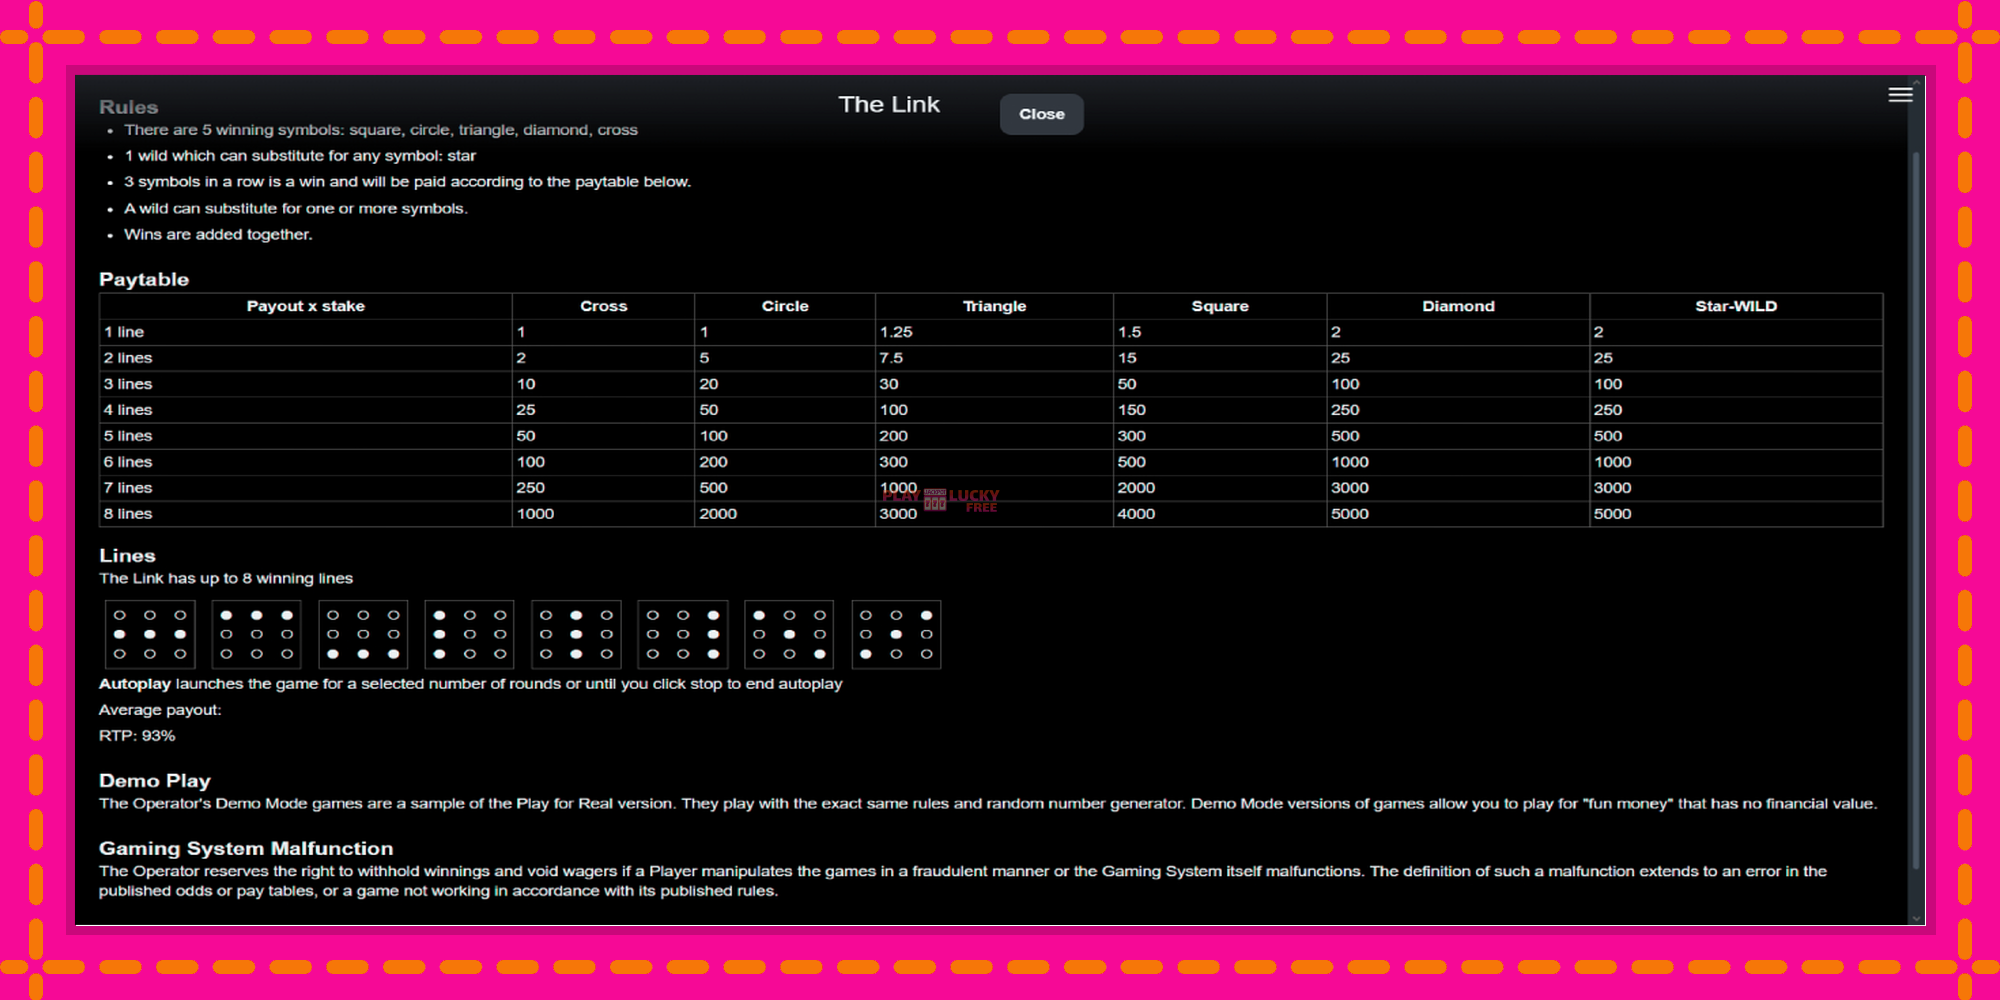Click the bold 'Autoplay' word
This screenshot has height=1000, width=2000.
click(x=135, y=684)
